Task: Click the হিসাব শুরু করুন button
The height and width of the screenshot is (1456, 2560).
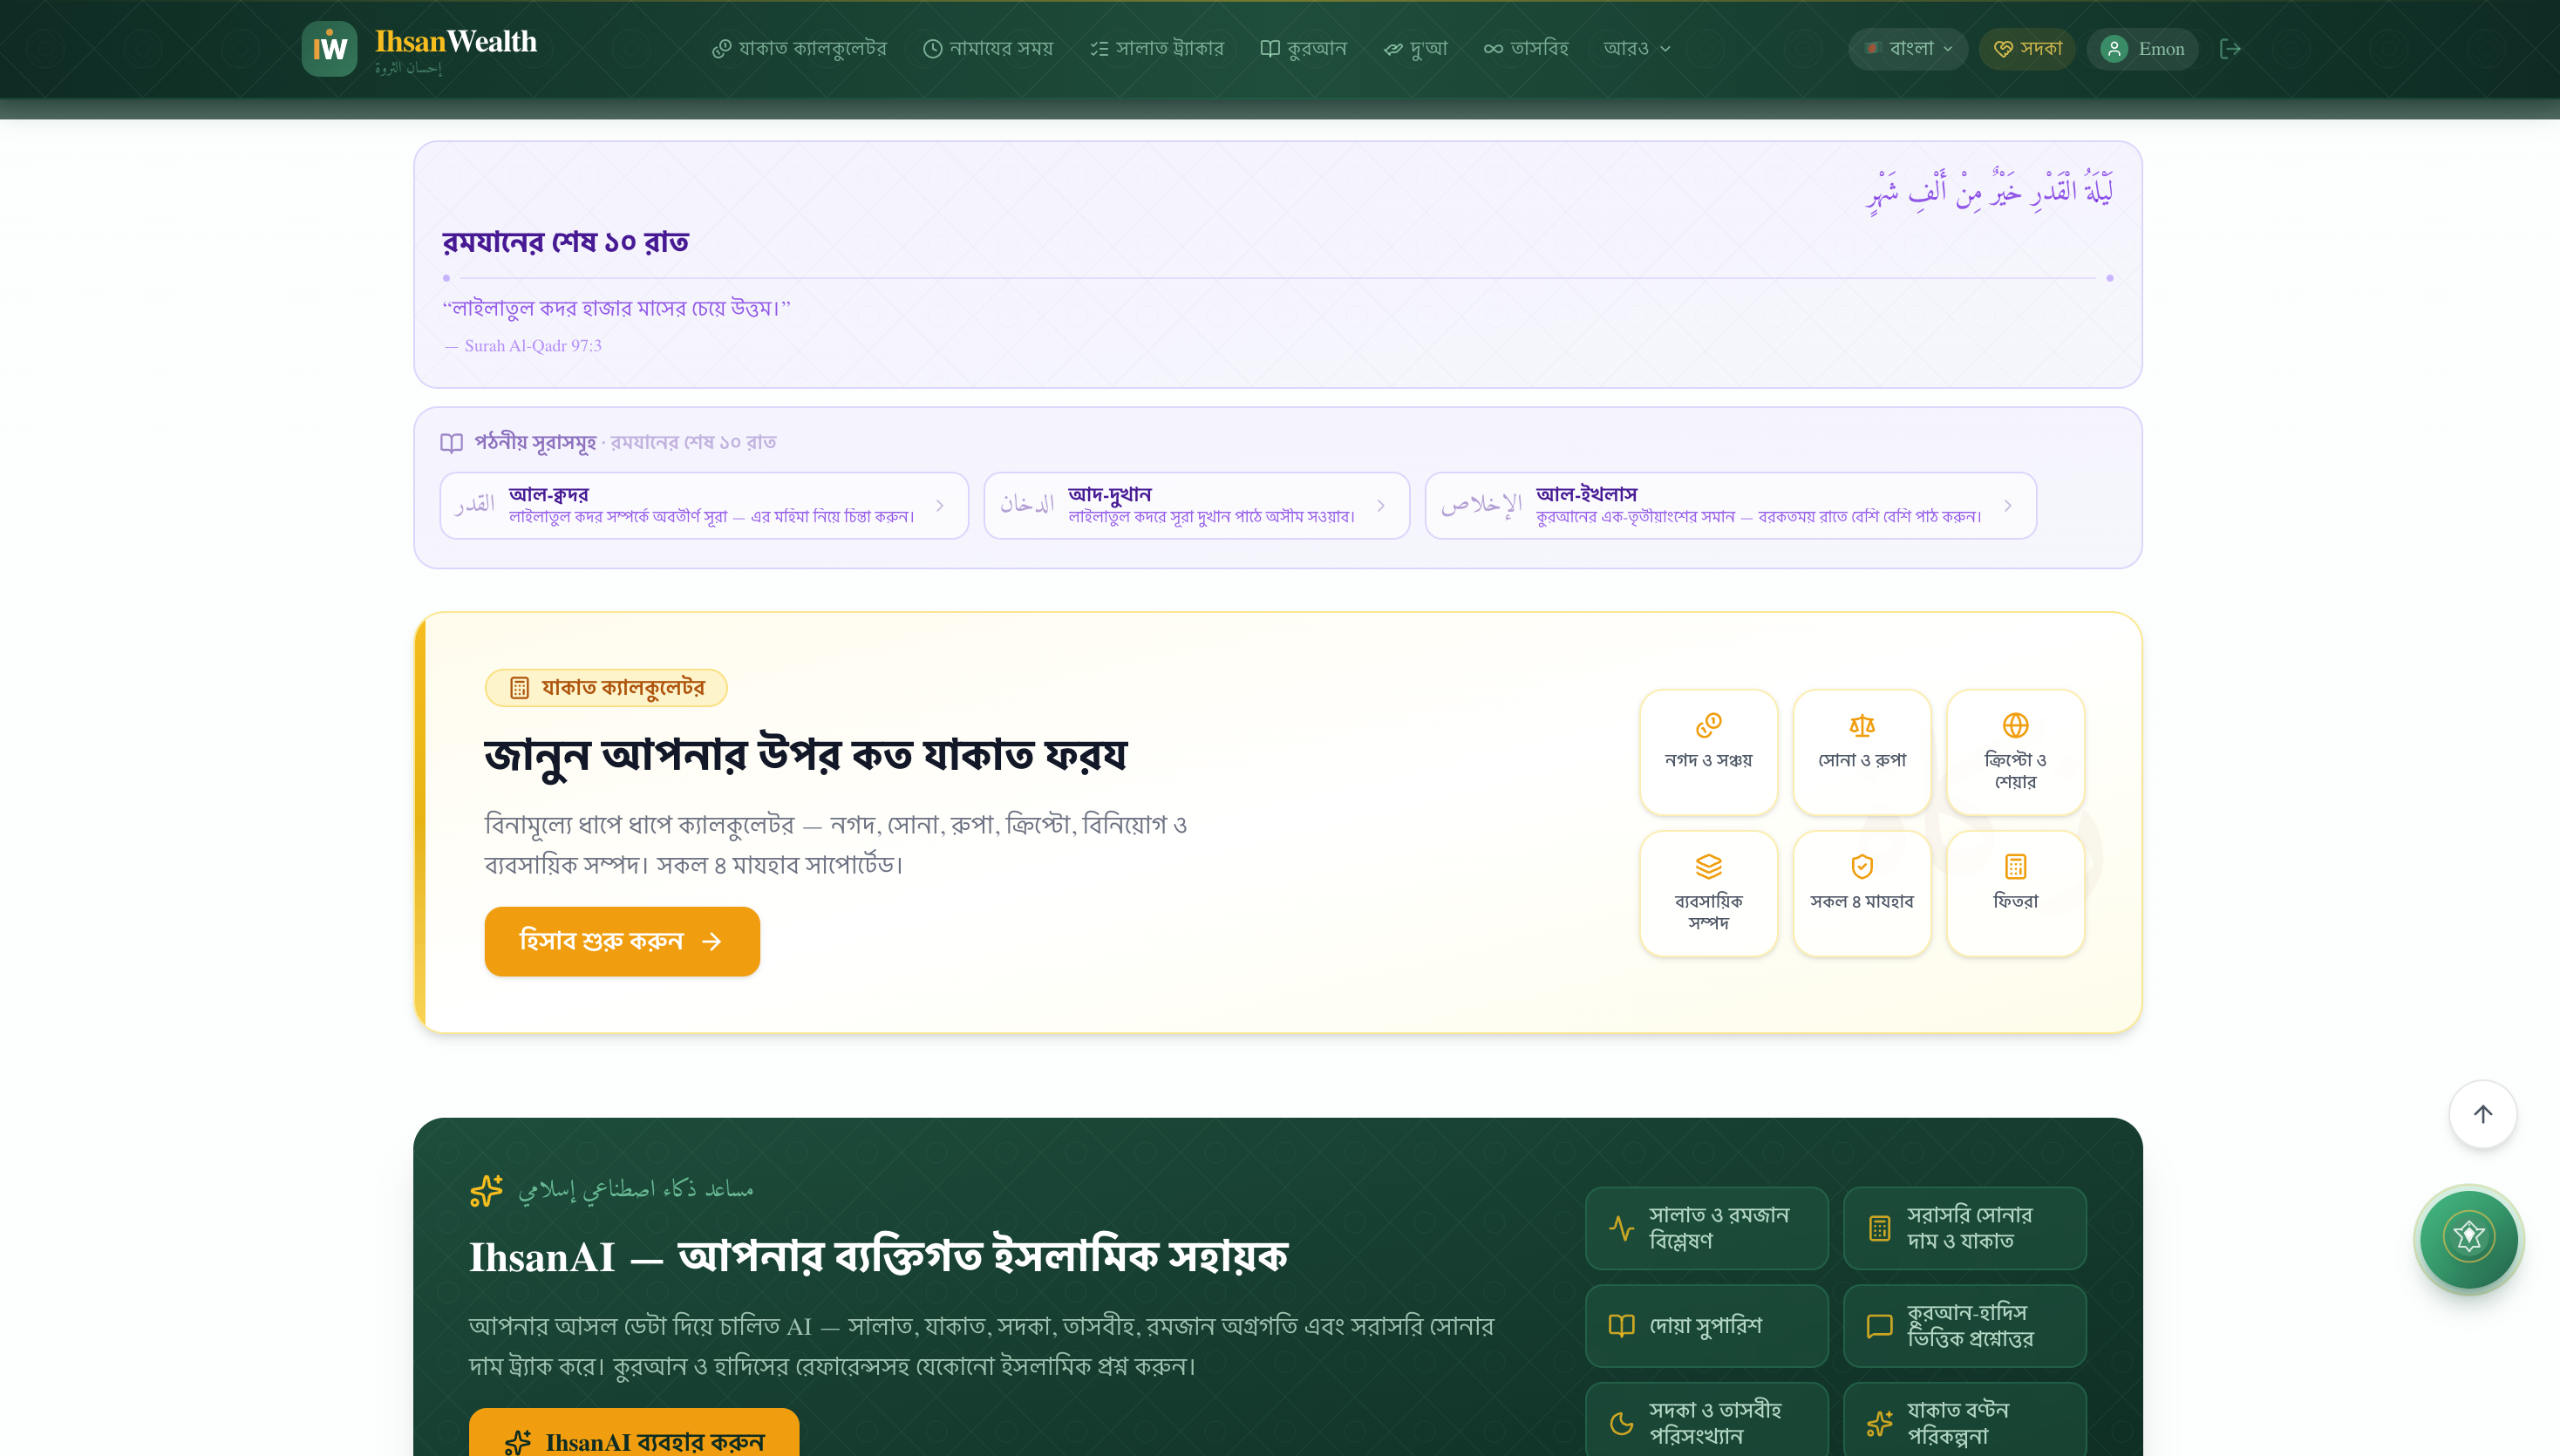Action: (x=622, y=941)
